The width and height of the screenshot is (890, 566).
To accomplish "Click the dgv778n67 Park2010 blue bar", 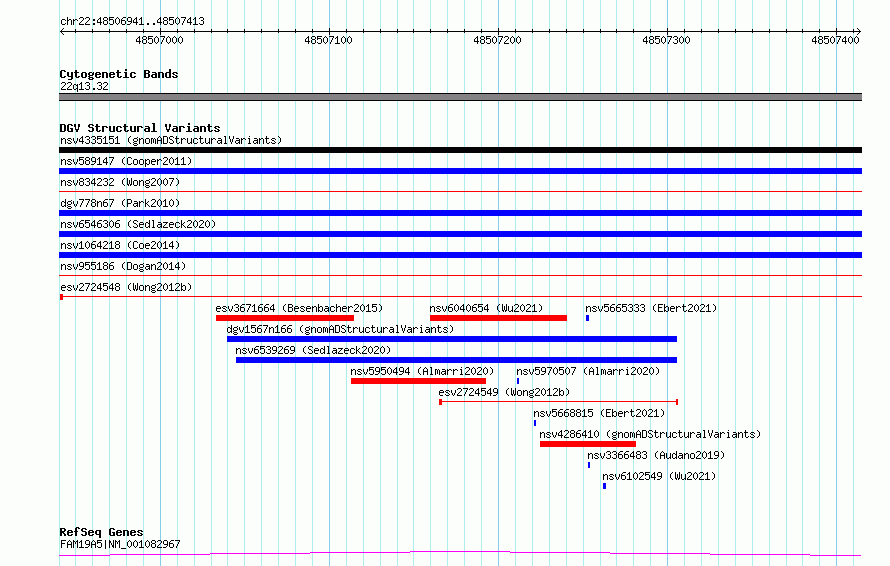I will point(460,213).
